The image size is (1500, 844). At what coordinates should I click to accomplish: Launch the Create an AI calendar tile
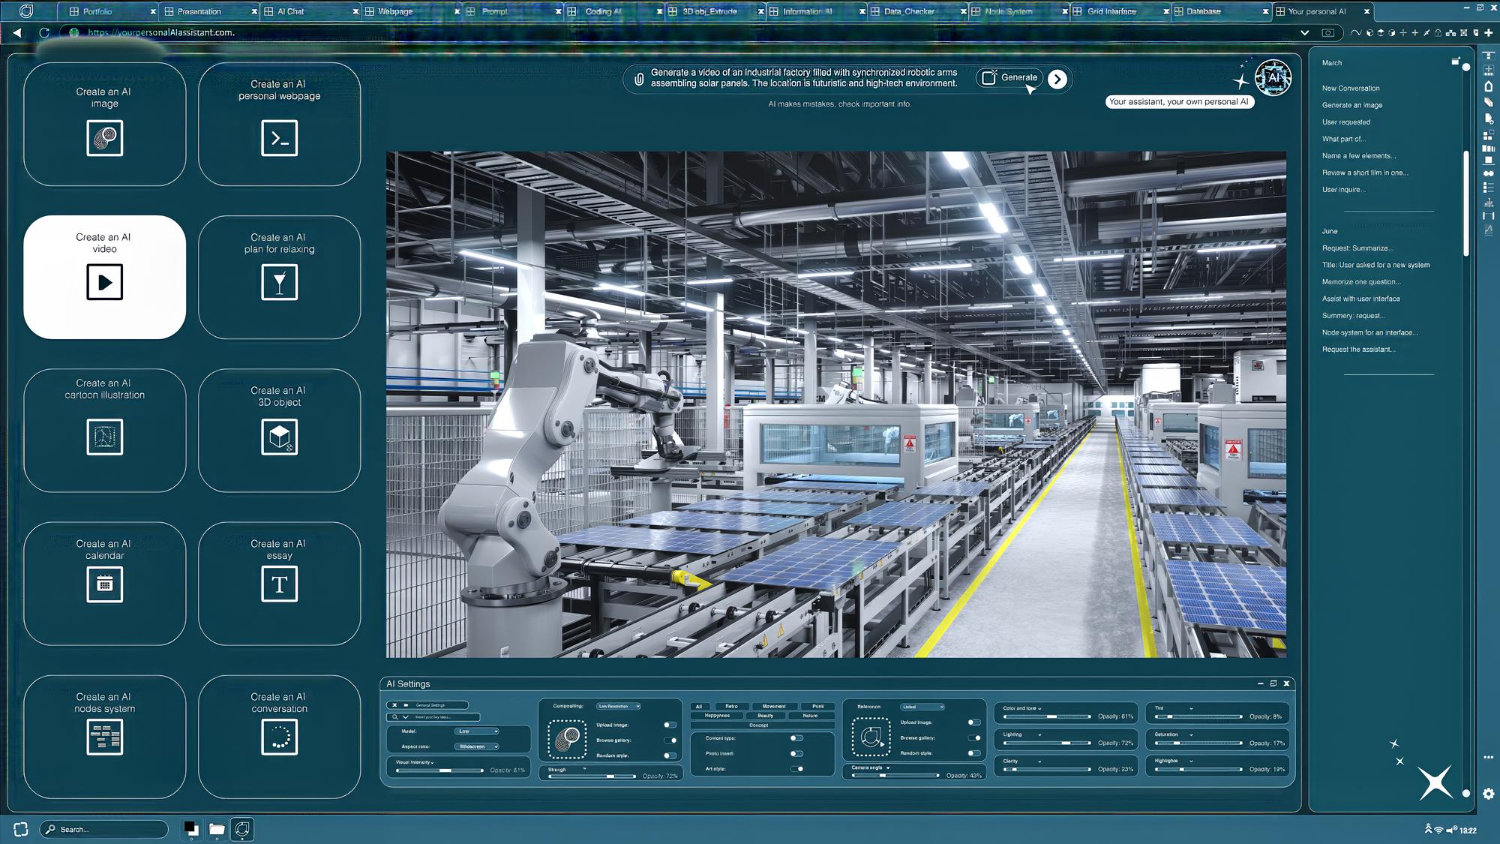point(104,583)
